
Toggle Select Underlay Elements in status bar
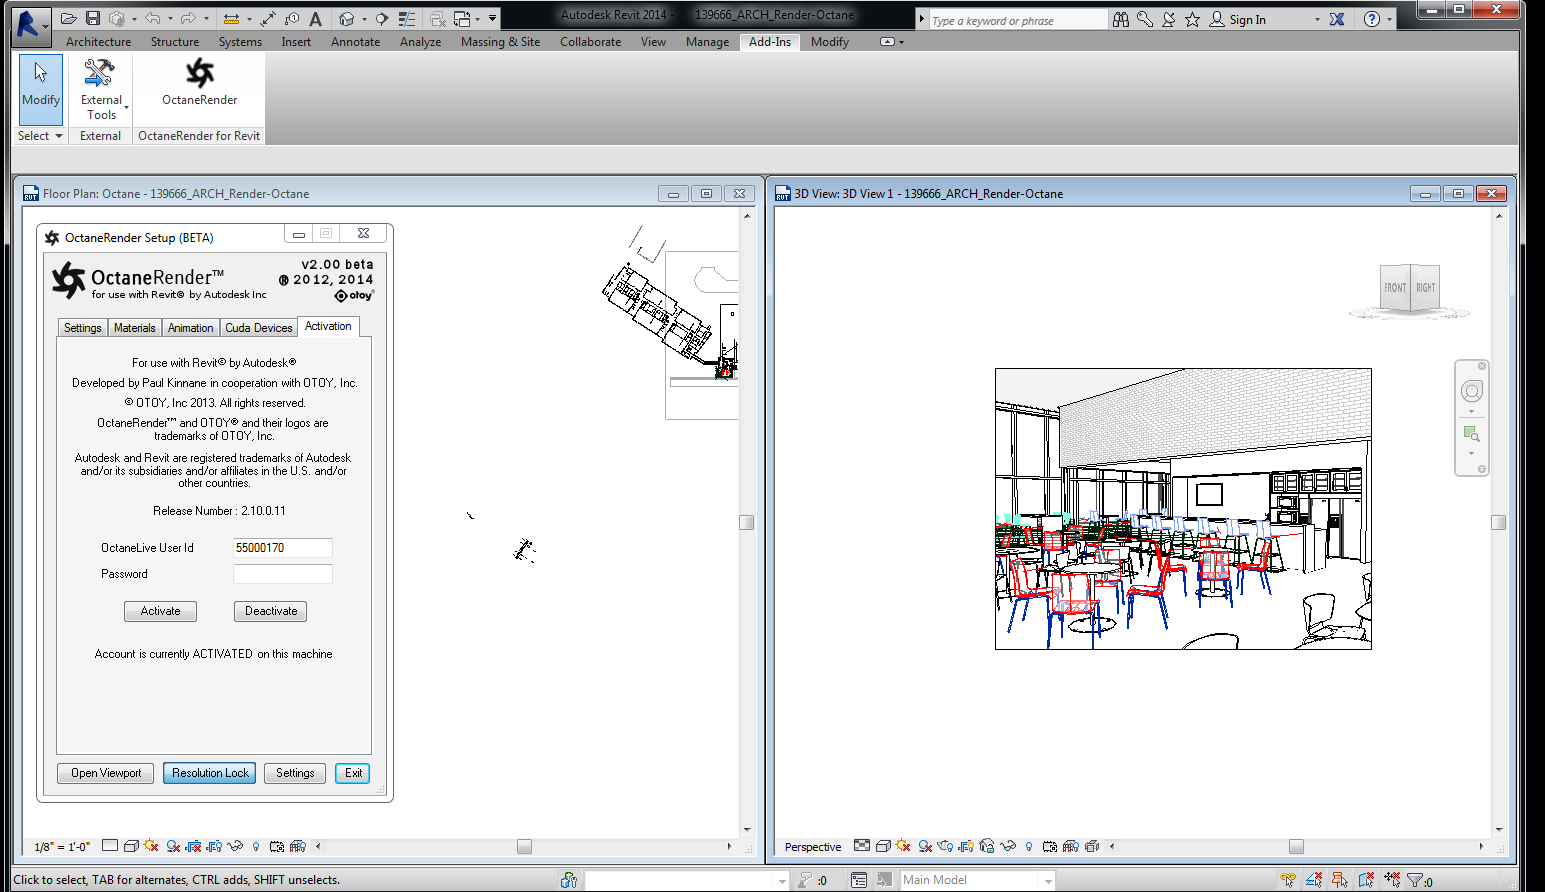[1314, 880]
